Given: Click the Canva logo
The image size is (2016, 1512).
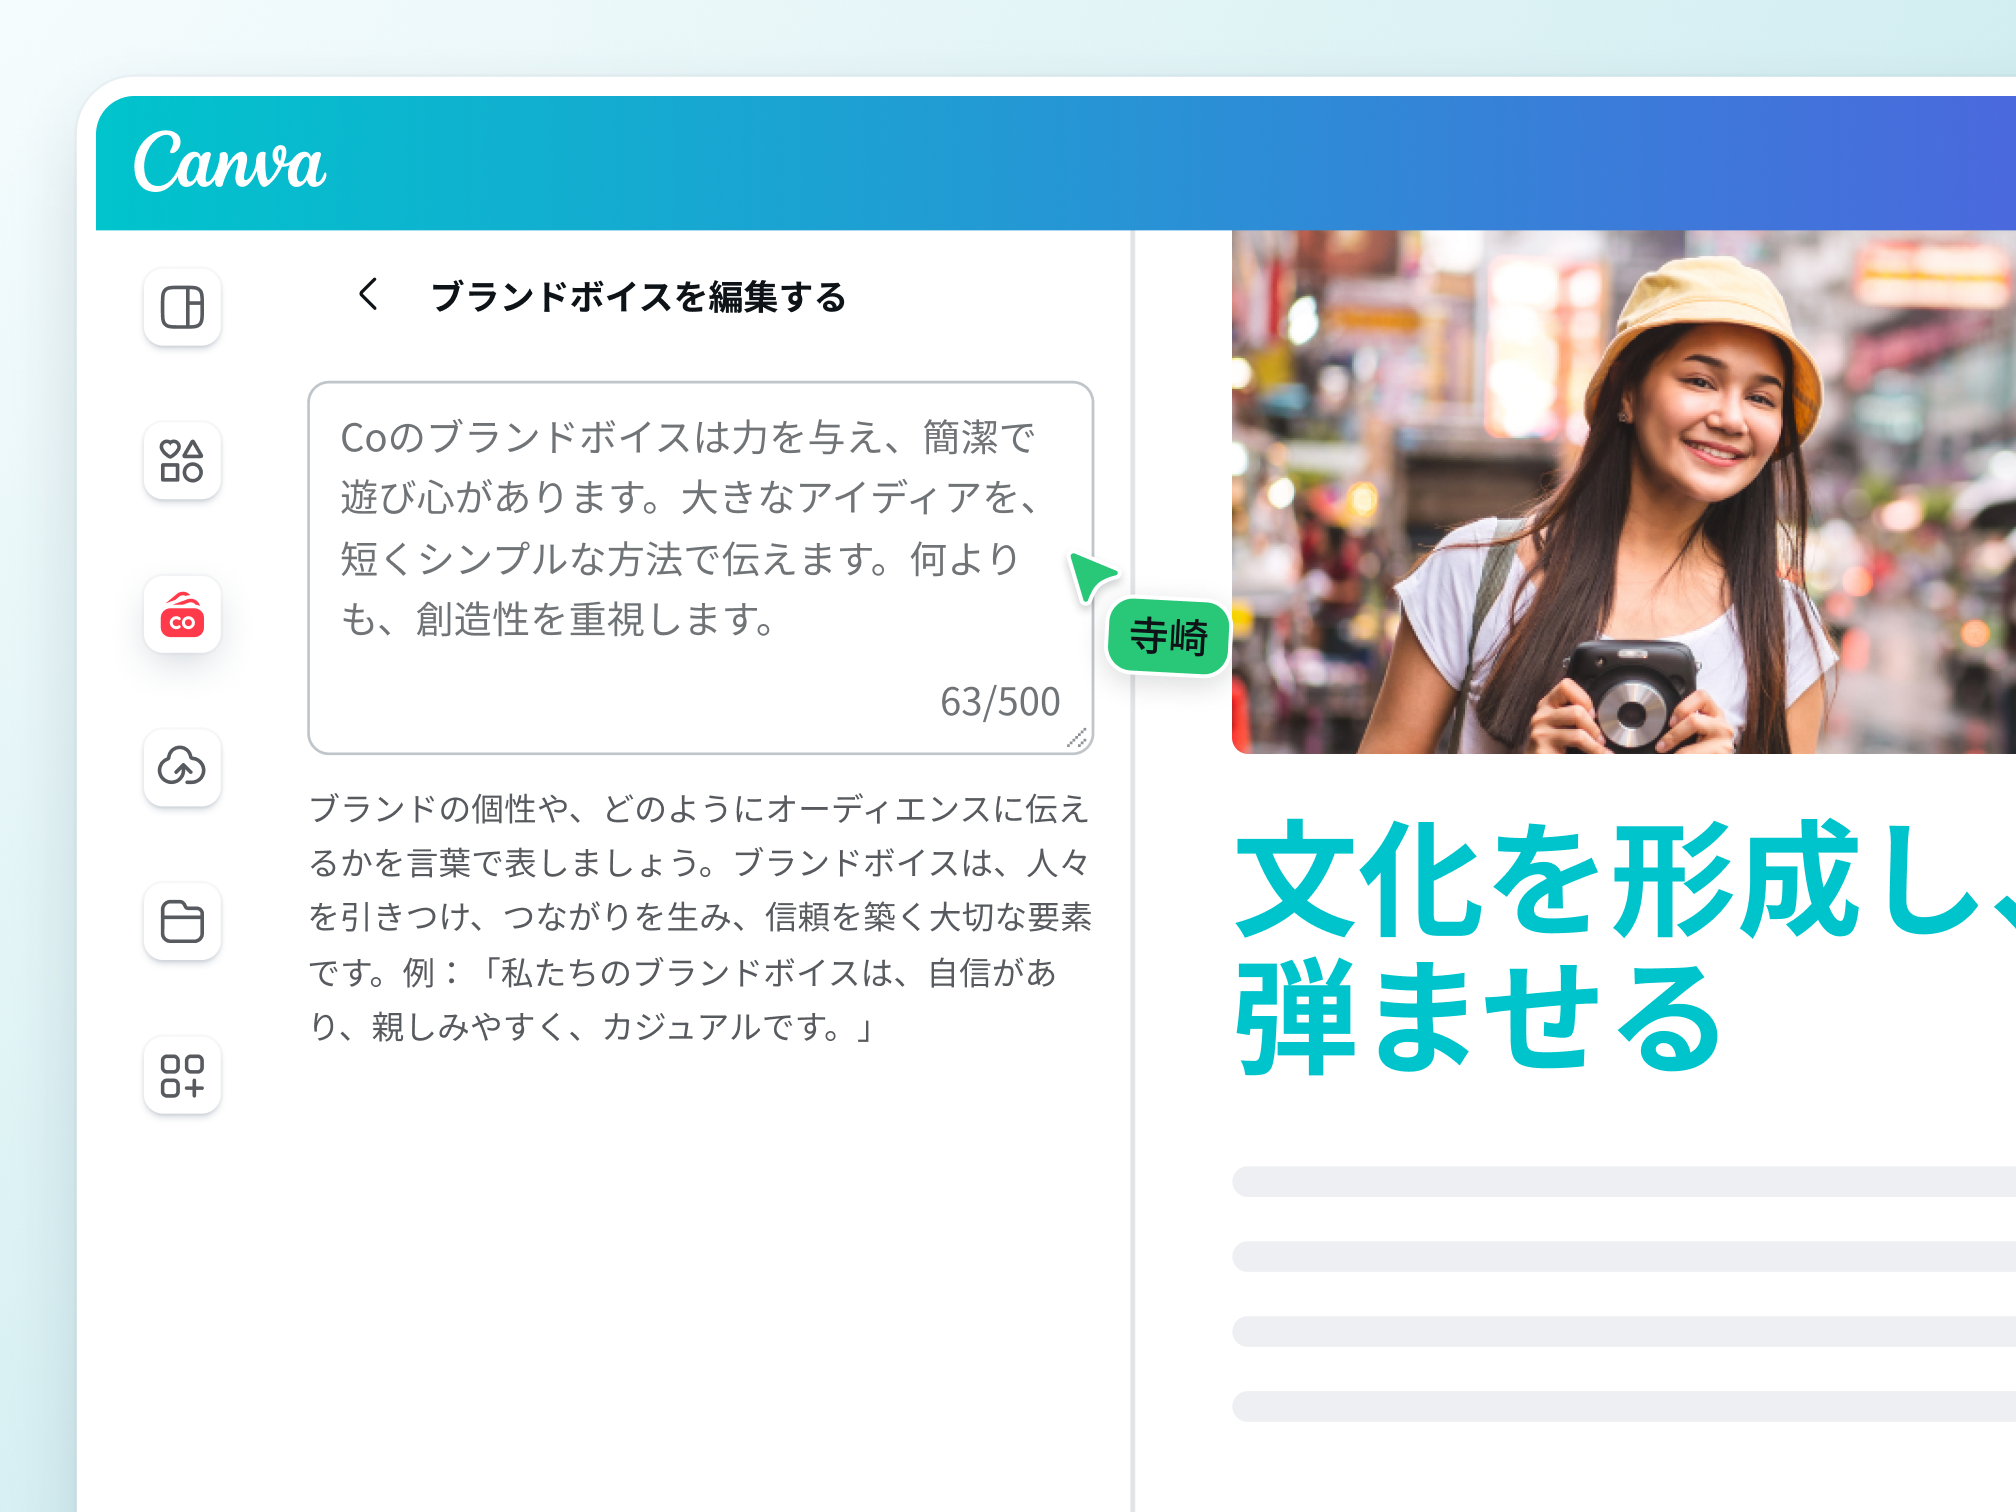Looking at the screenshot, I should coord(232,165).
